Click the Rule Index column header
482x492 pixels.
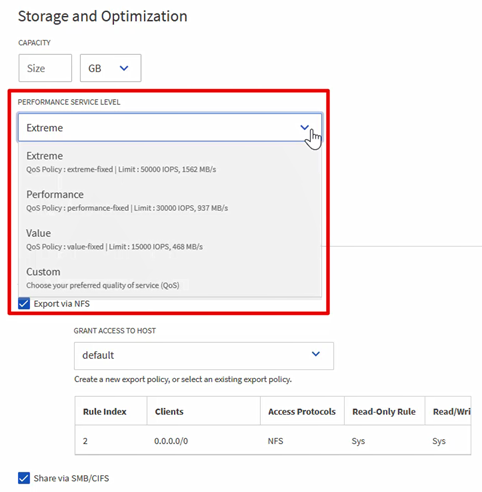(x=105, y=412)
